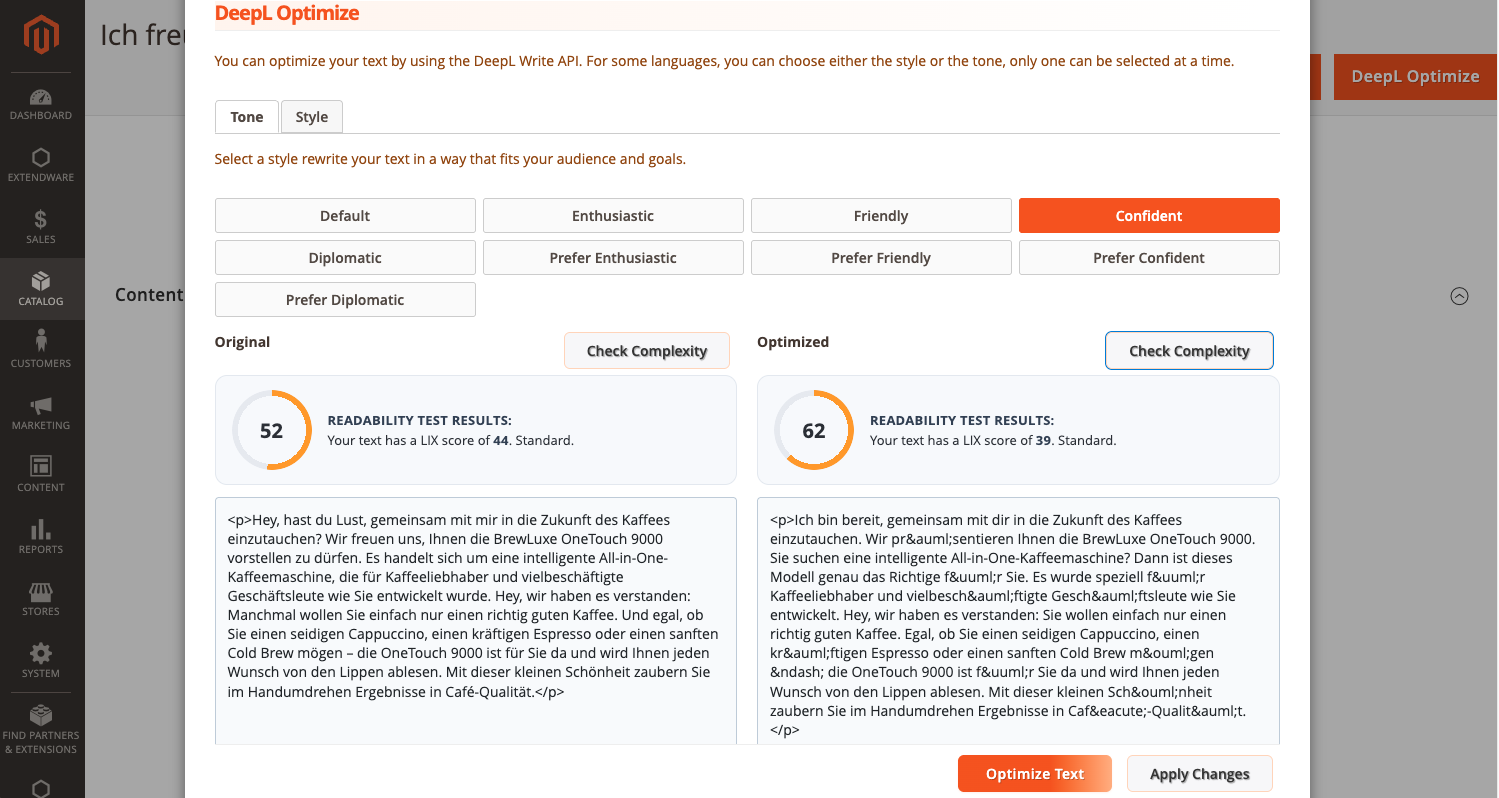This screenshot has height=798, width=1499.
Task: Select the Enthusiastic tone option
Action: pos(613,216)
